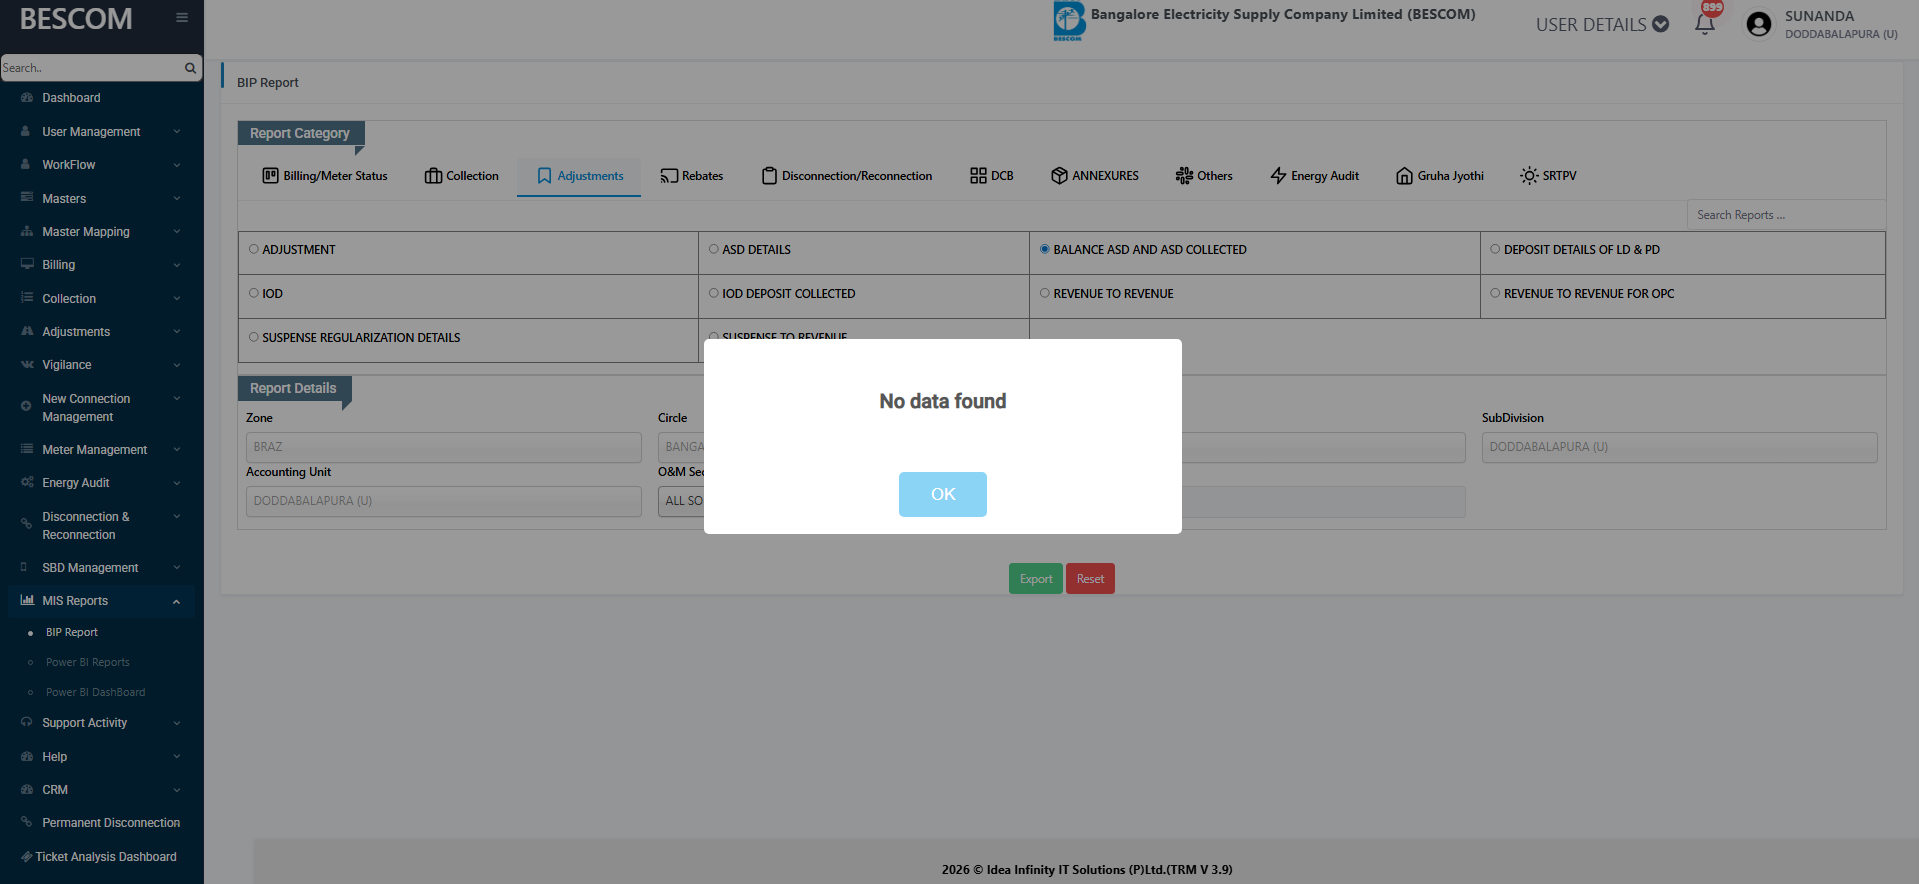
Task: Click the green Export button
Action: point(1036,579)
